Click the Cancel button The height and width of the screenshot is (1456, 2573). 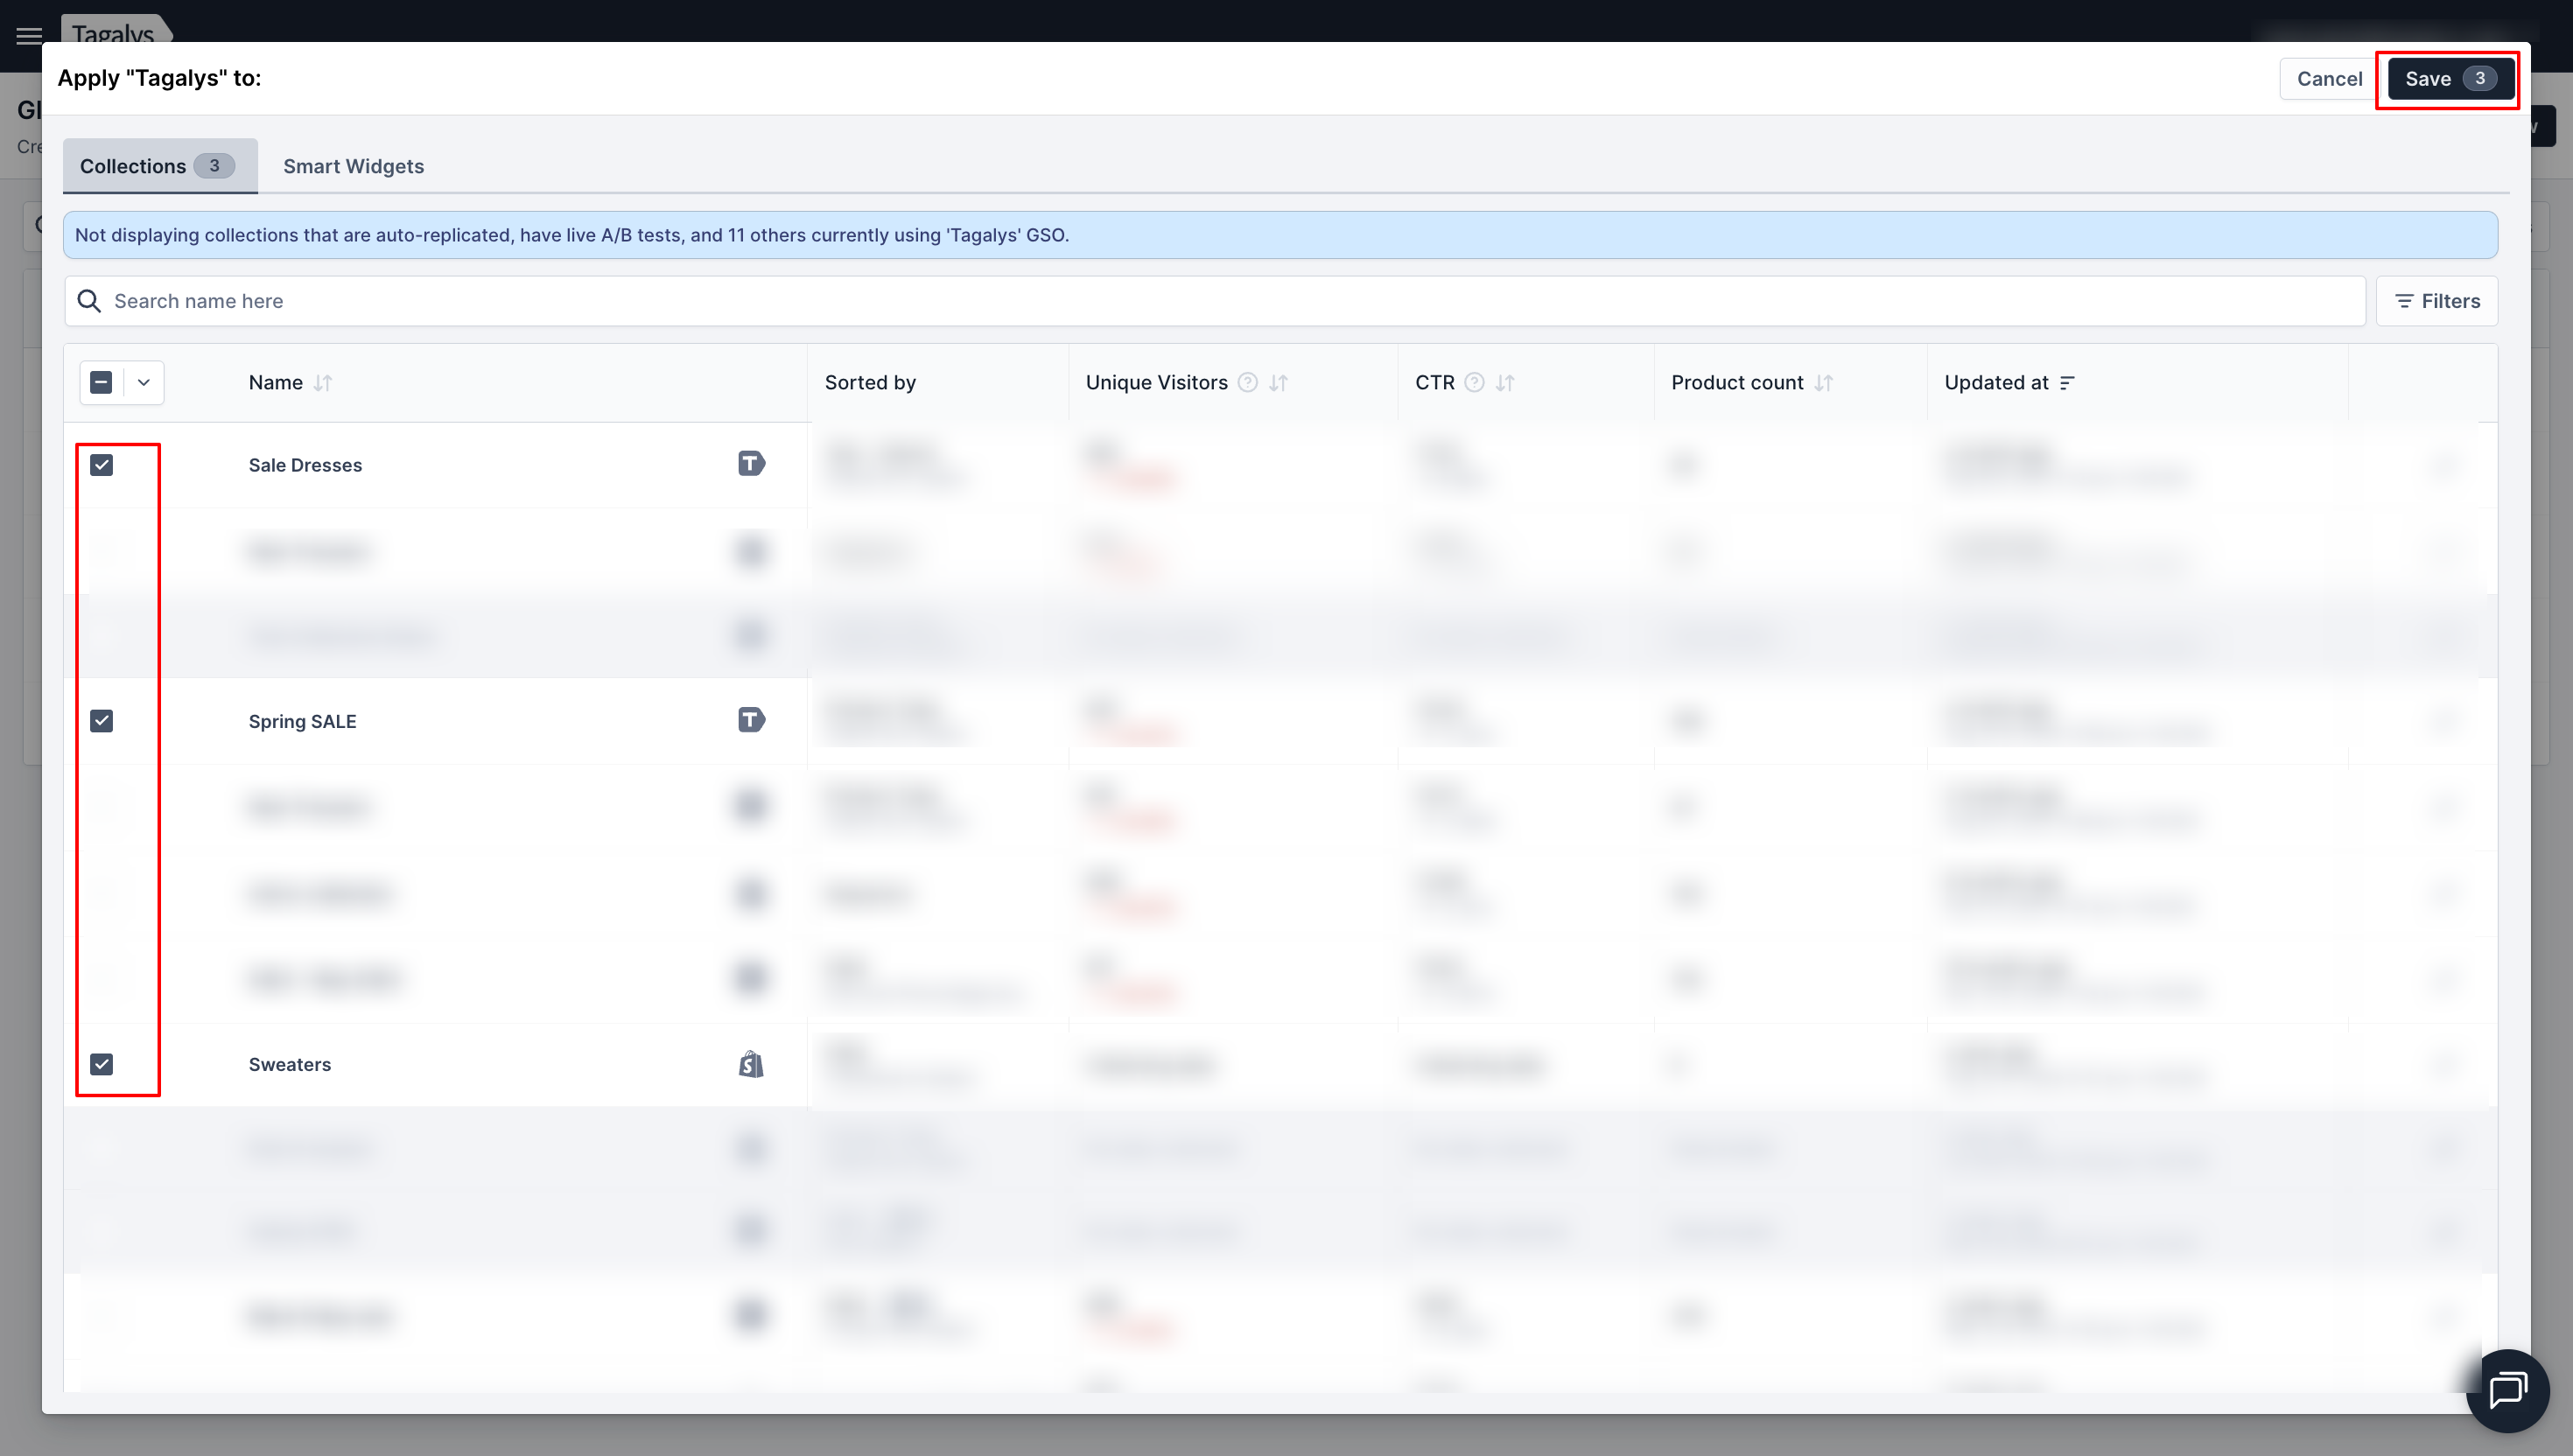pyautogui.click(x=2328, y=79)
